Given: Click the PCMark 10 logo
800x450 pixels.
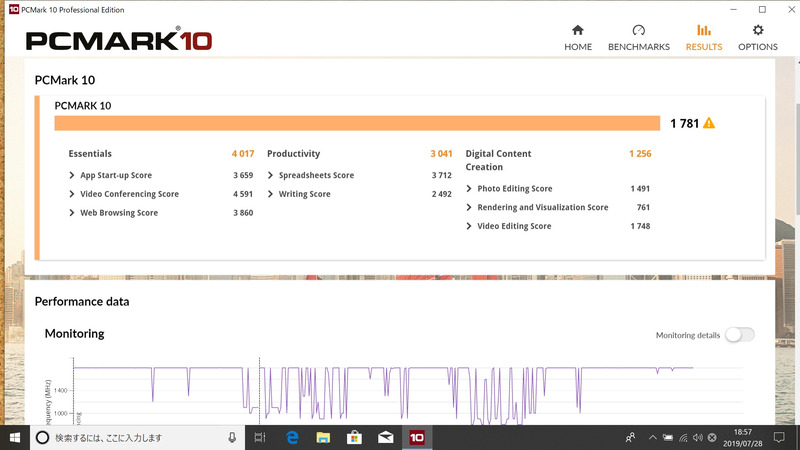Looking at the screenshot, I should tap(119, 40).
